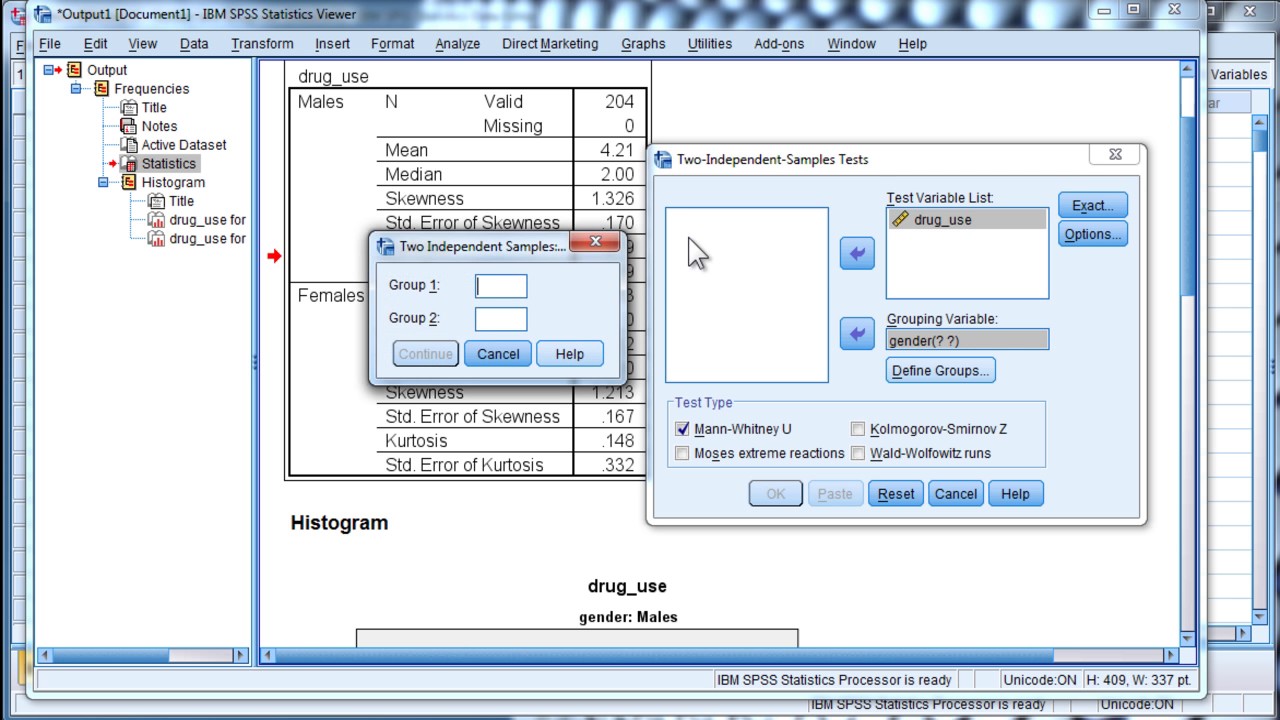This screenshot has width=1280, height=720.
Task: Select Notes item in outline tree
Action: (159, 126)
